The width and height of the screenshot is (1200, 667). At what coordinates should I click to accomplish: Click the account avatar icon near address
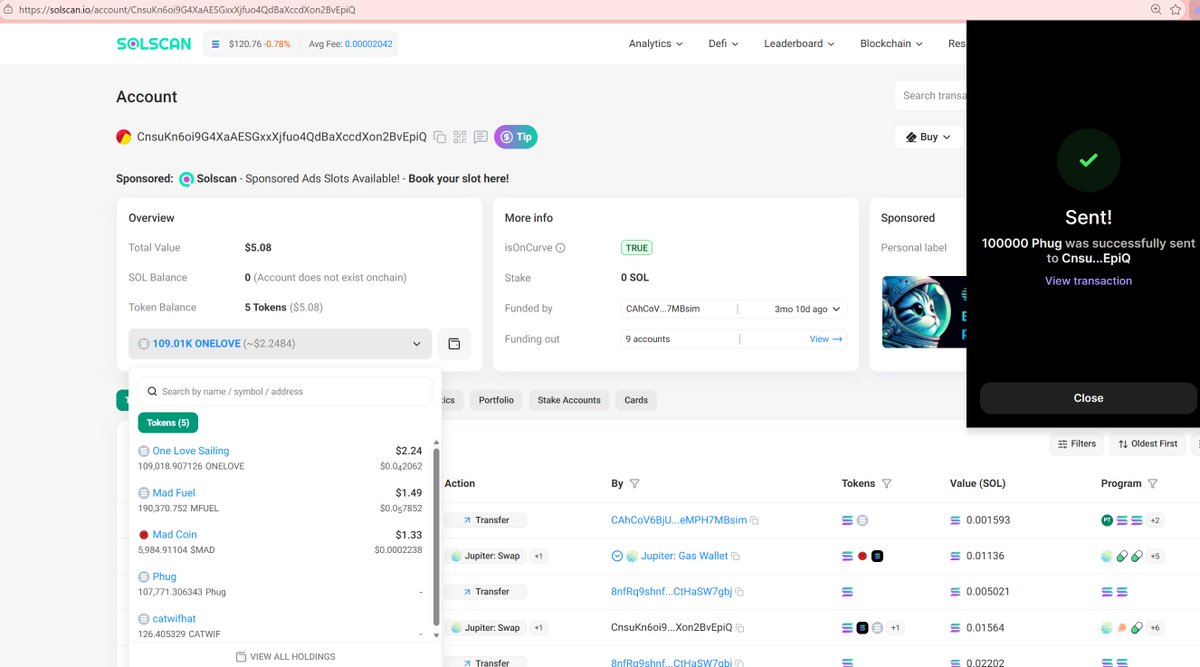point(124,137)
